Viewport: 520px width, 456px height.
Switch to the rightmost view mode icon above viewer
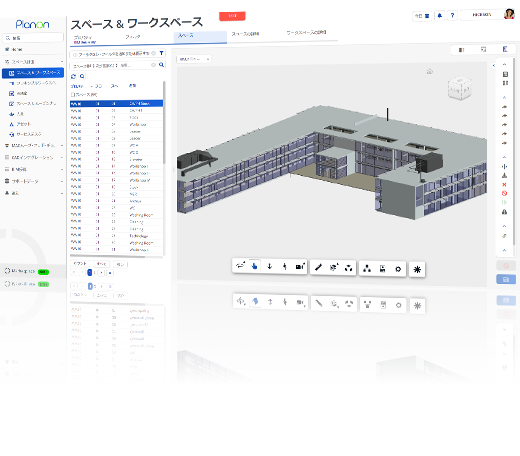505,49
